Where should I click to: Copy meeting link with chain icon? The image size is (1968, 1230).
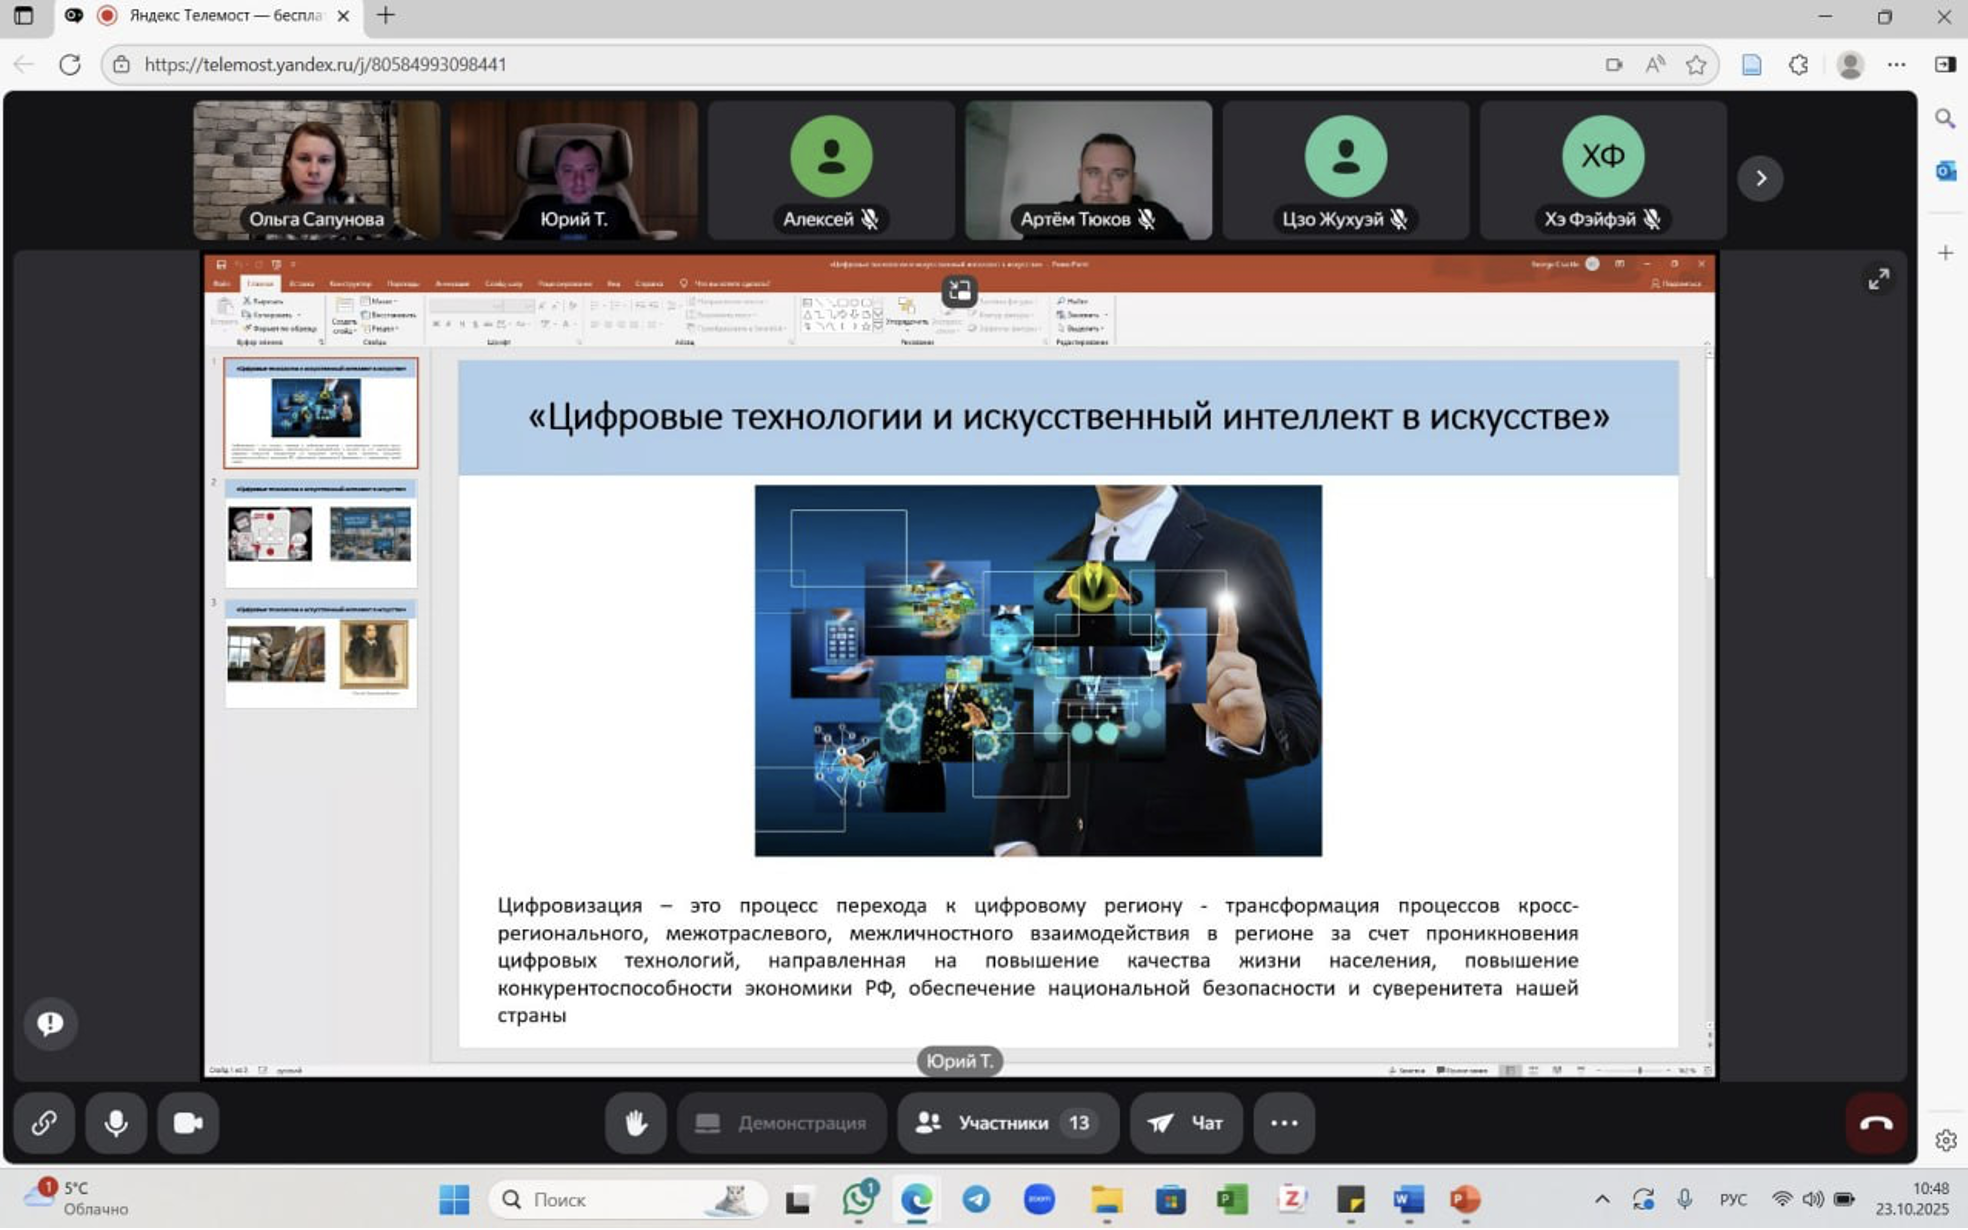43,1123
